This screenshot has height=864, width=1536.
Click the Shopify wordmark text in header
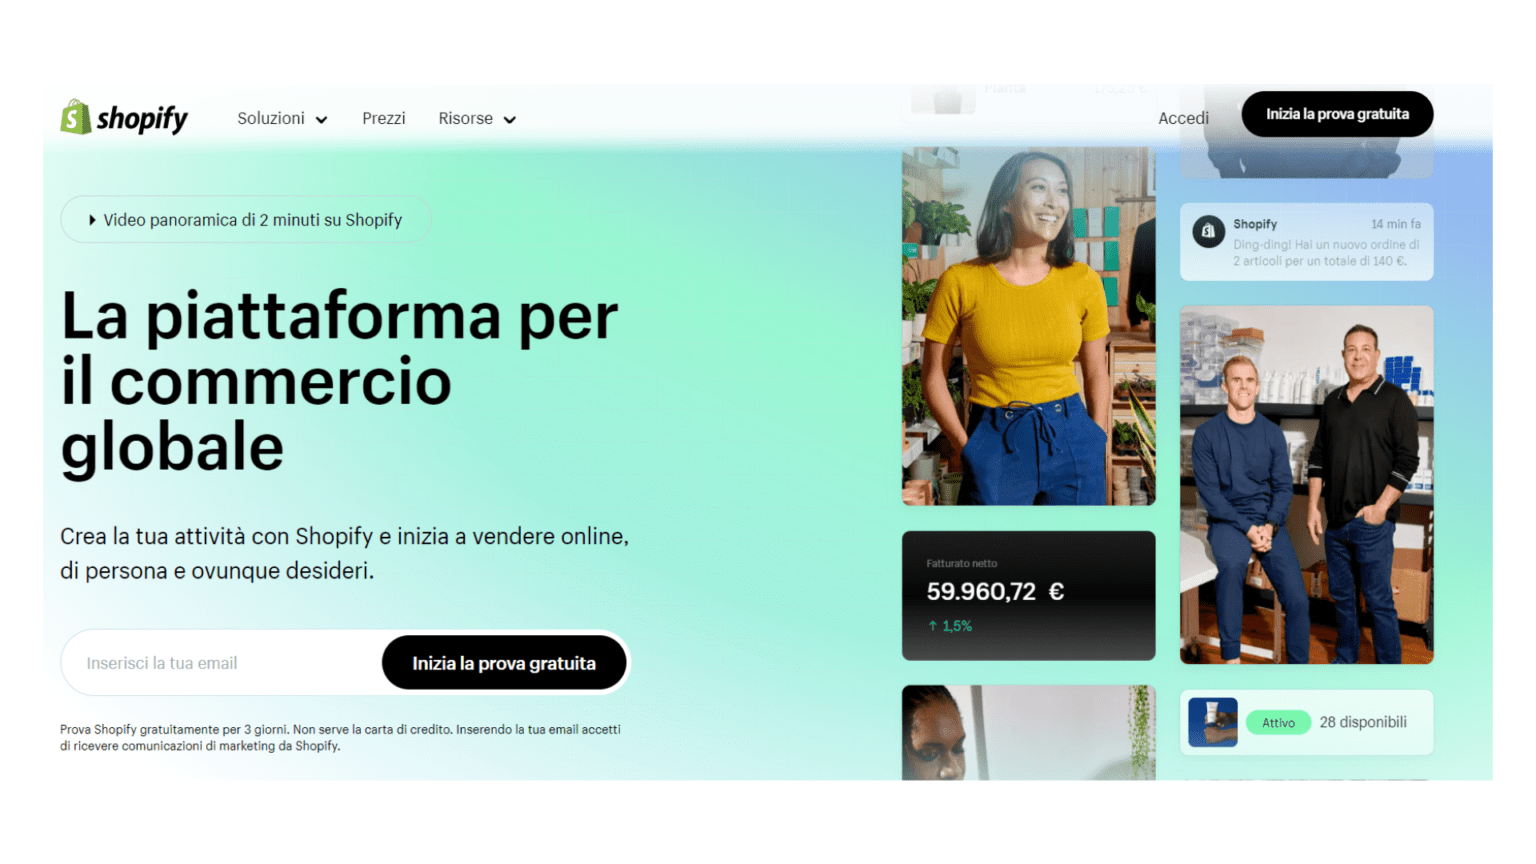pos(142,119)
